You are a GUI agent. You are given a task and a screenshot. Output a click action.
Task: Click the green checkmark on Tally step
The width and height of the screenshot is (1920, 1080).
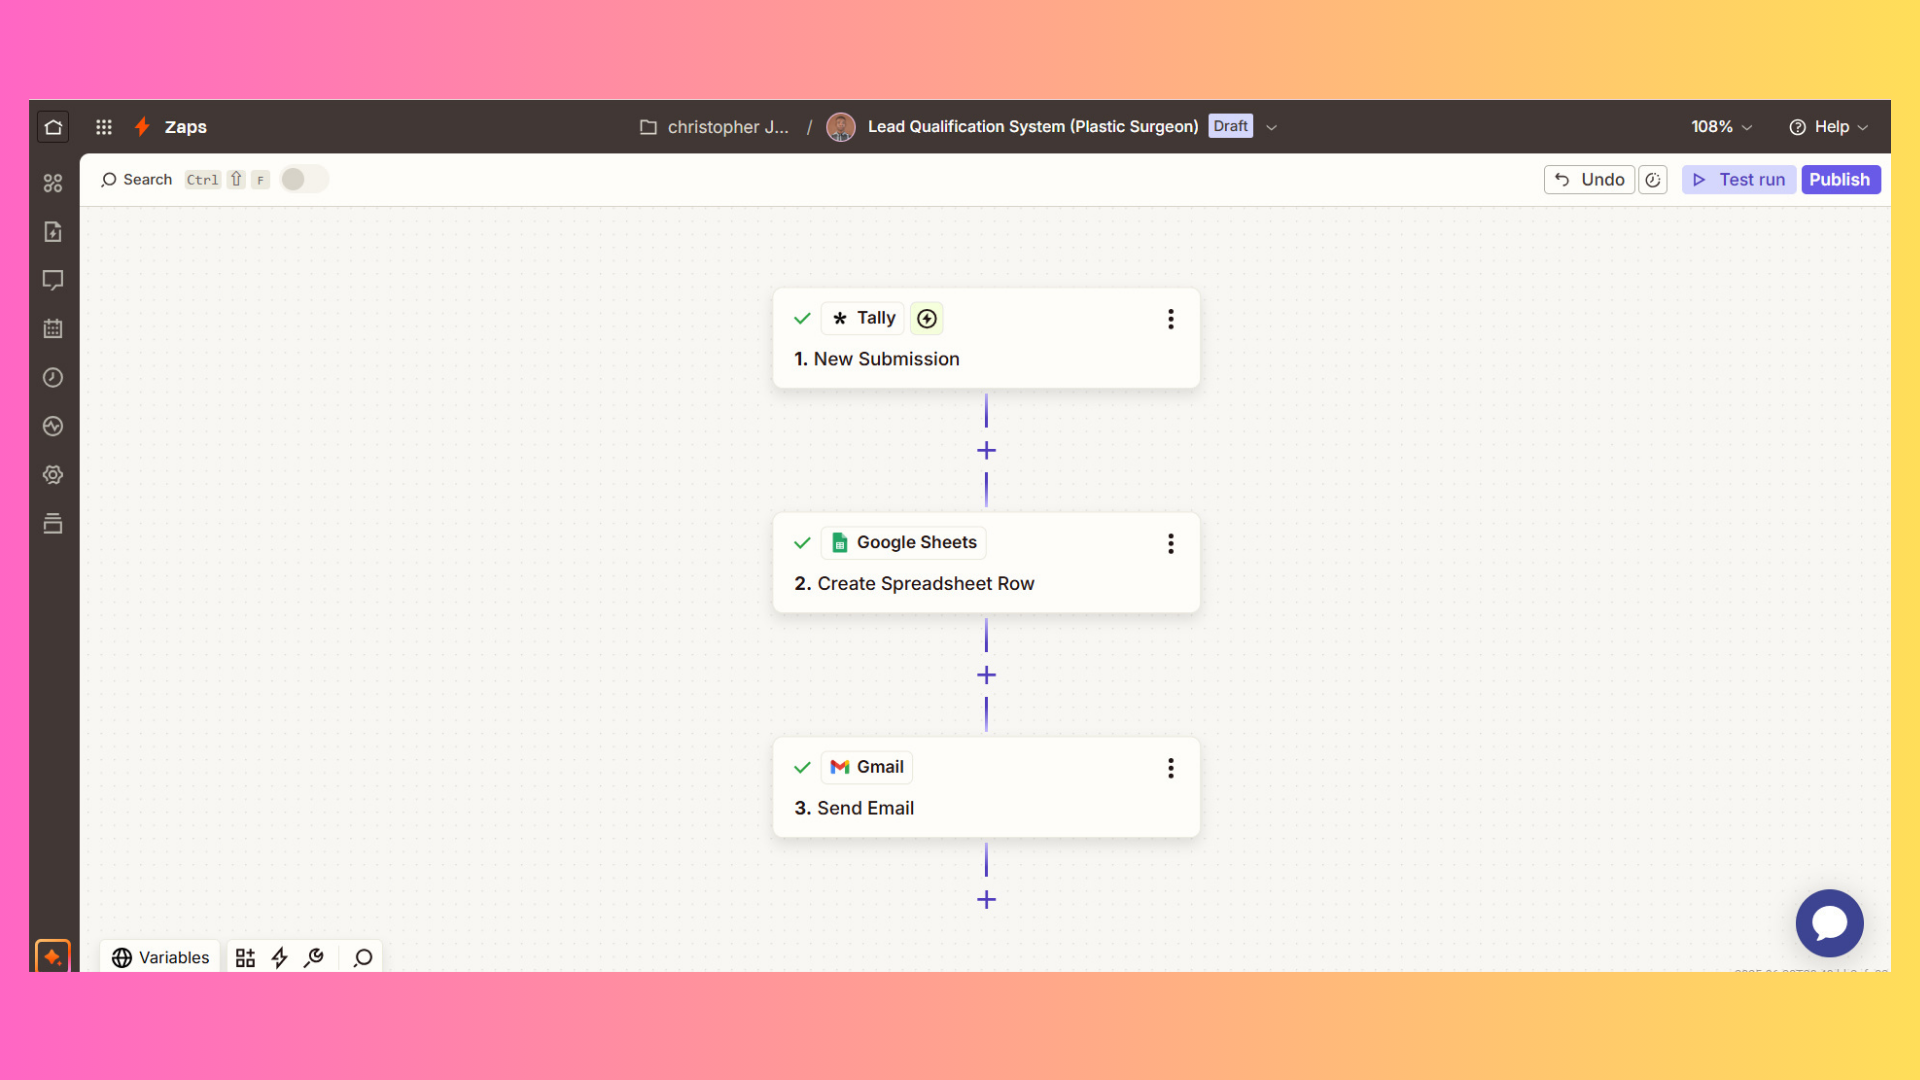coord(802,318)
